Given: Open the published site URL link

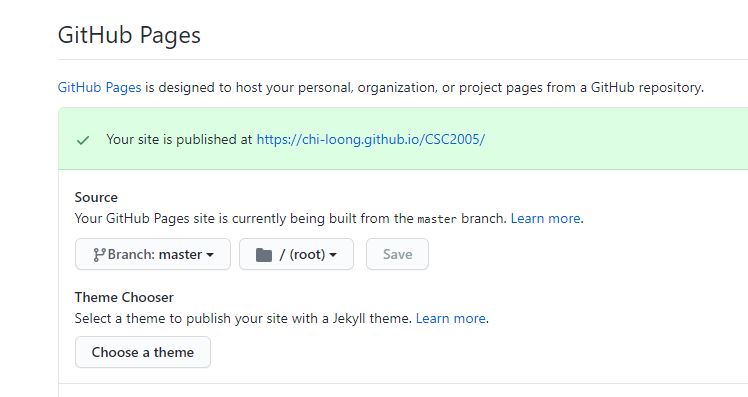Looking at the screenshot, I should click(371, 139).
